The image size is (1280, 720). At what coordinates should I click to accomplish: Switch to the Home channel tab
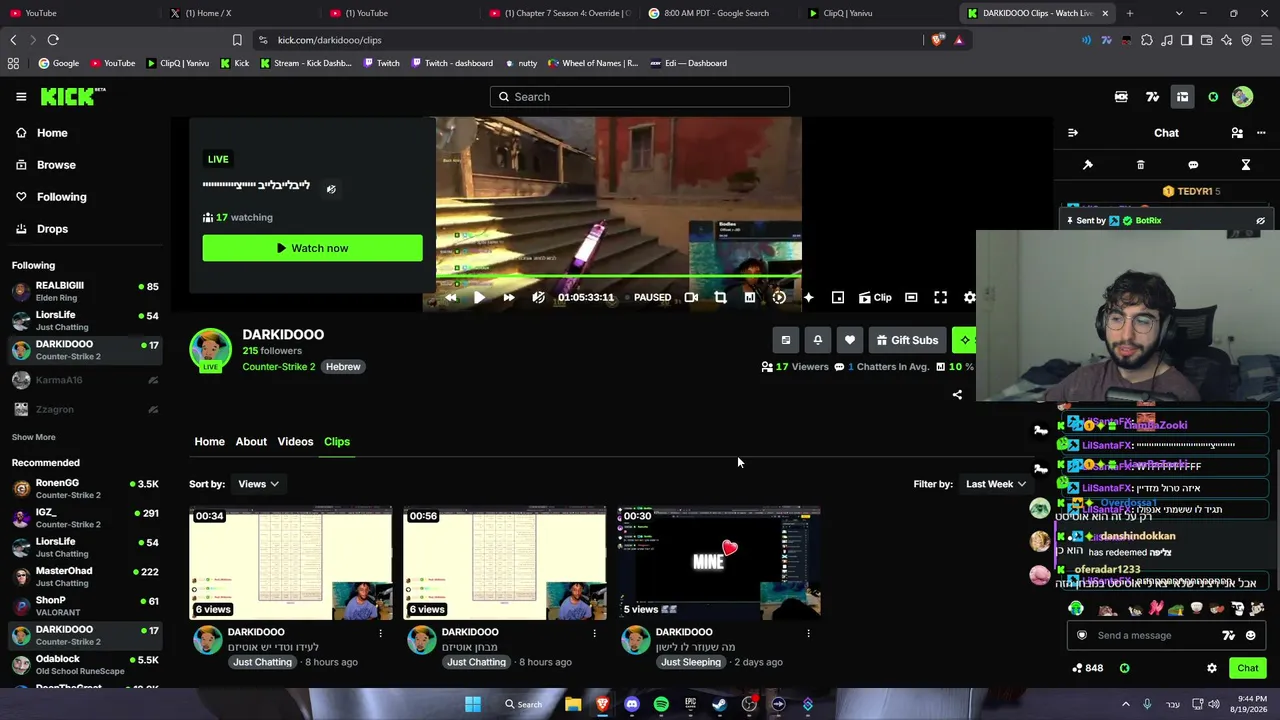pos(209,441)
